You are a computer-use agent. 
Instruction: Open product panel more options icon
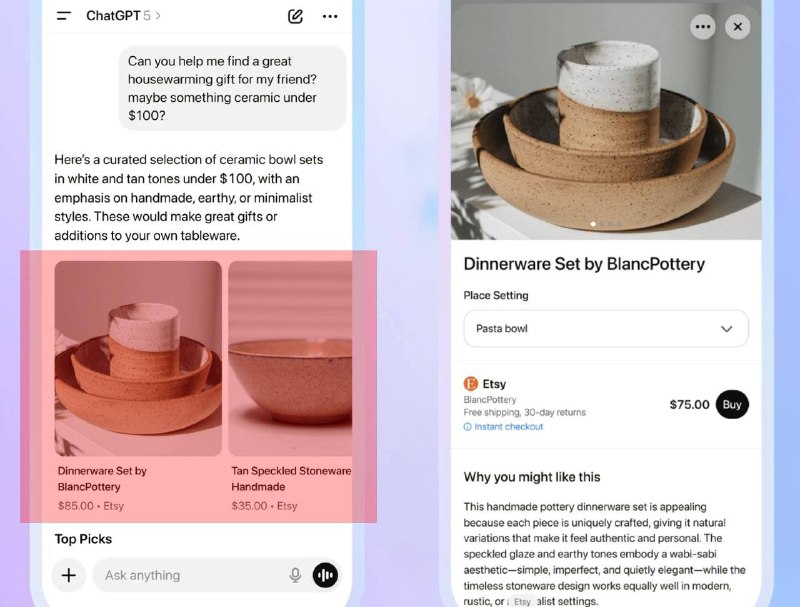point(703,27)
